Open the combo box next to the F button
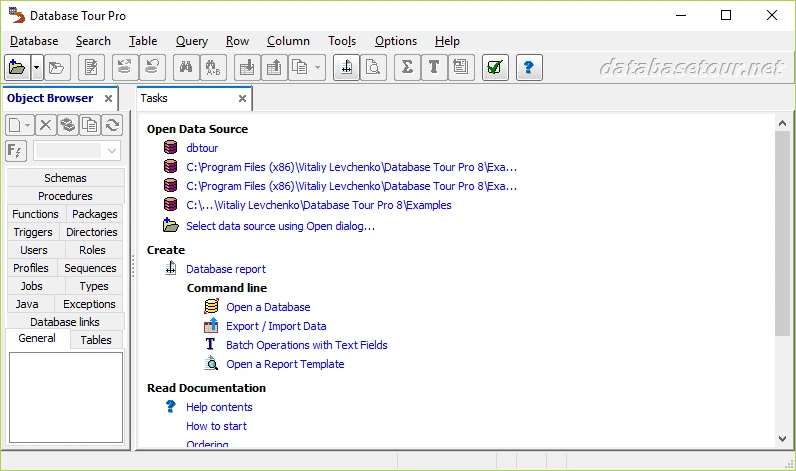This screenshot has height=471, width=796. pyautogui.click(x=110, y=151)
